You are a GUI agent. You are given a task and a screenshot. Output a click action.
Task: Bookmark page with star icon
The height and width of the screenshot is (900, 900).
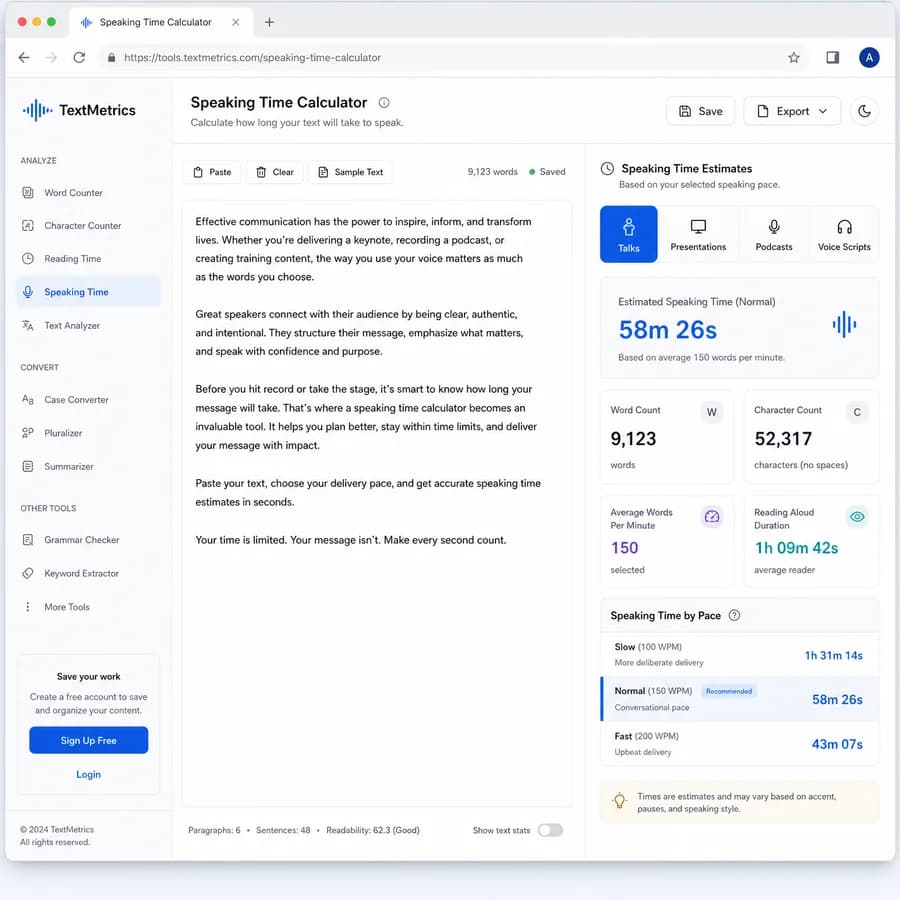(794, 57)
